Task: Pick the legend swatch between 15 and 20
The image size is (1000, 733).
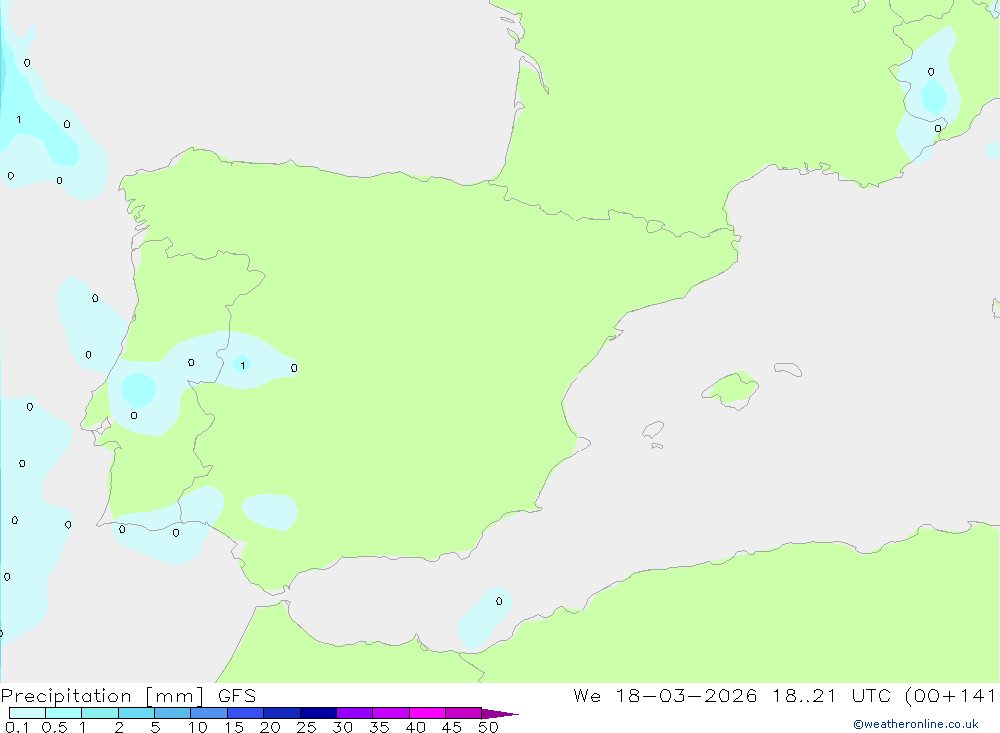Action: [246, 713]
